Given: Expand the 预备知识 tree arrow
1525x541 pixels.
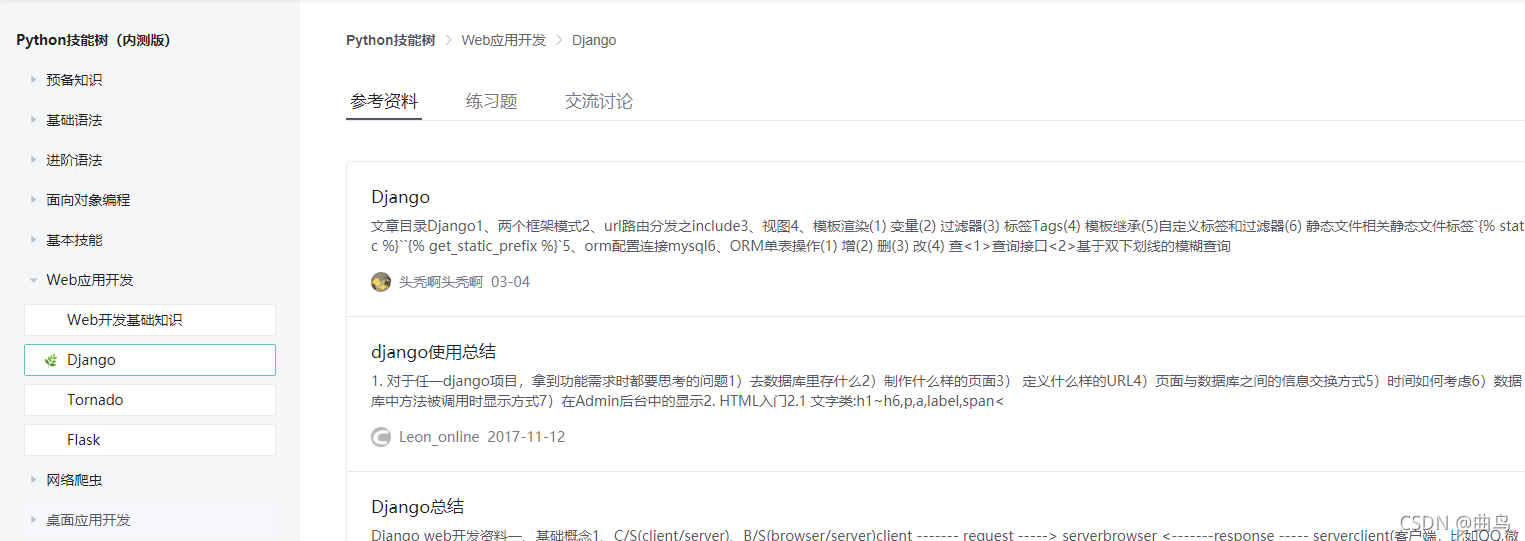Looking at the screenshot, I should coord(34,80).
